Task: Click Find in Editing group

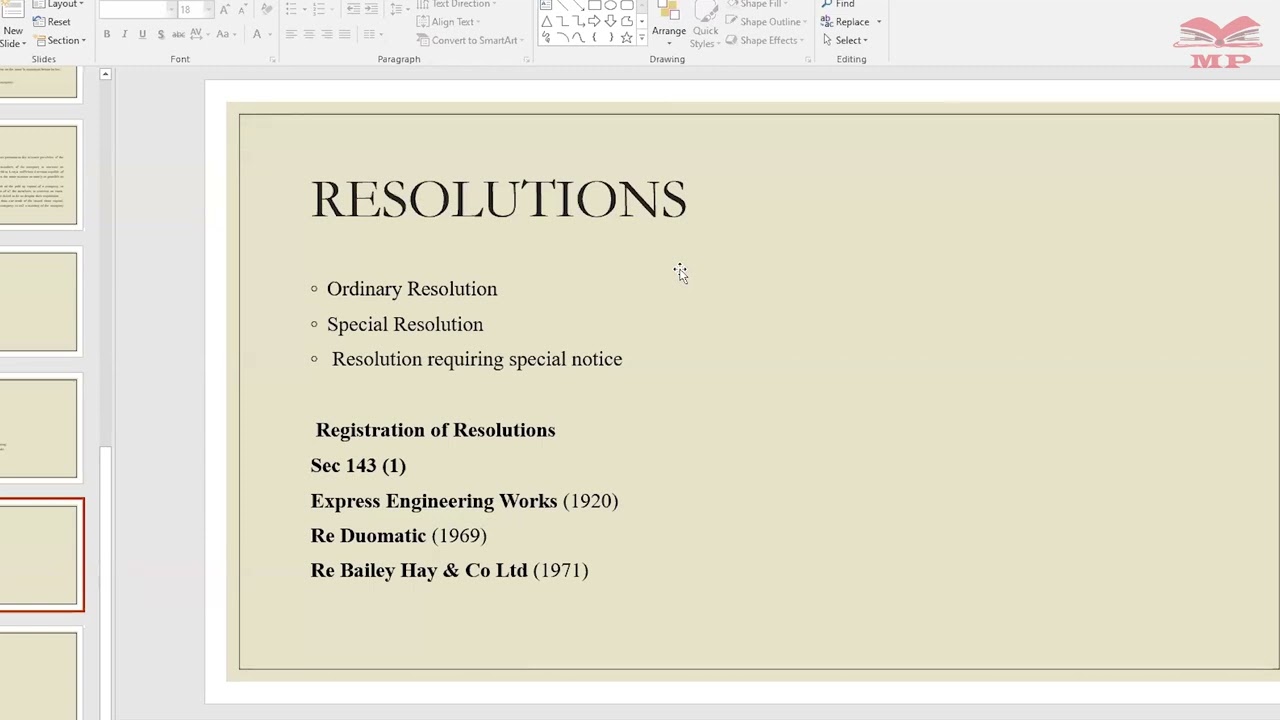Action: (x=837, y=4)
